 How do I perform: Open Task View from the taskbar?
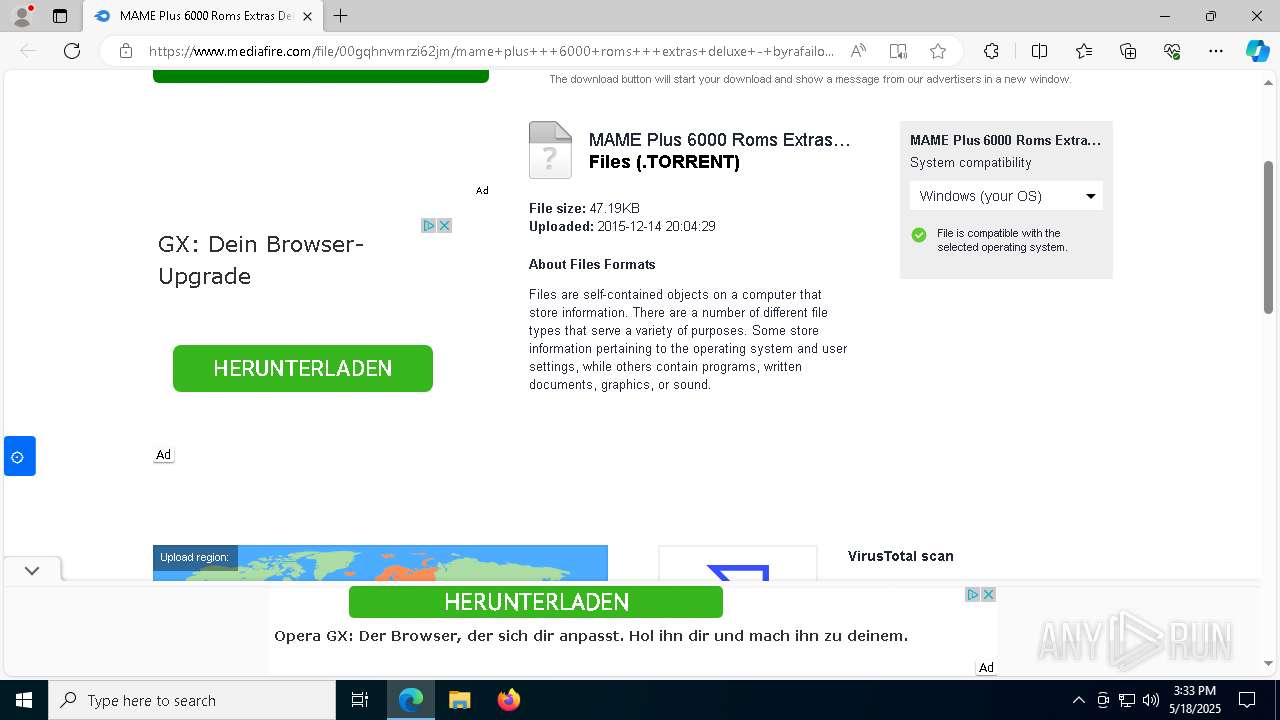click(x=360, y=700)
